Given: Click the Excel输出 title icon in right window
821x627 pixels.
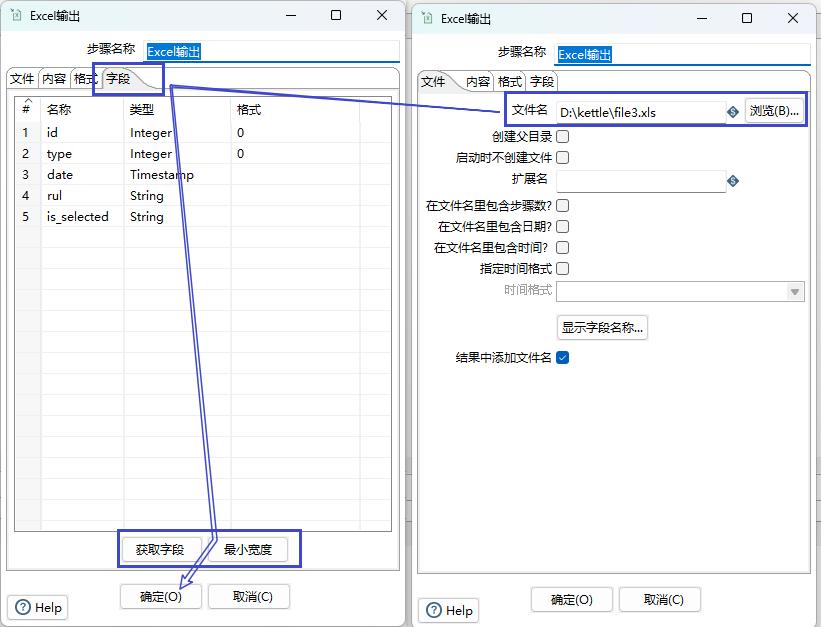Looking at the screenshot, I should pyautogui.click(x=428, y=18).
